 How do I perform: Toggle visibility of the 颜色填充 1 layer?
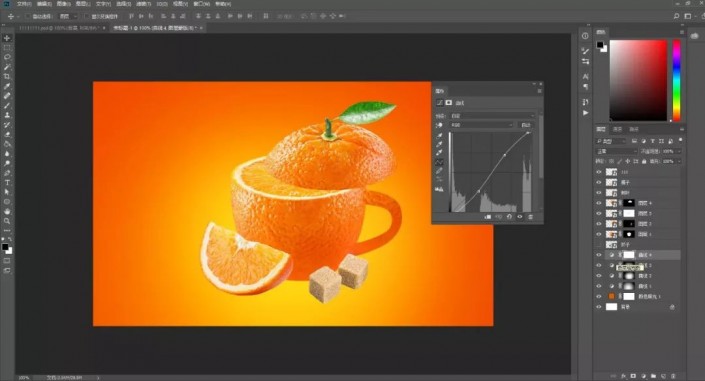pos(599,296)
